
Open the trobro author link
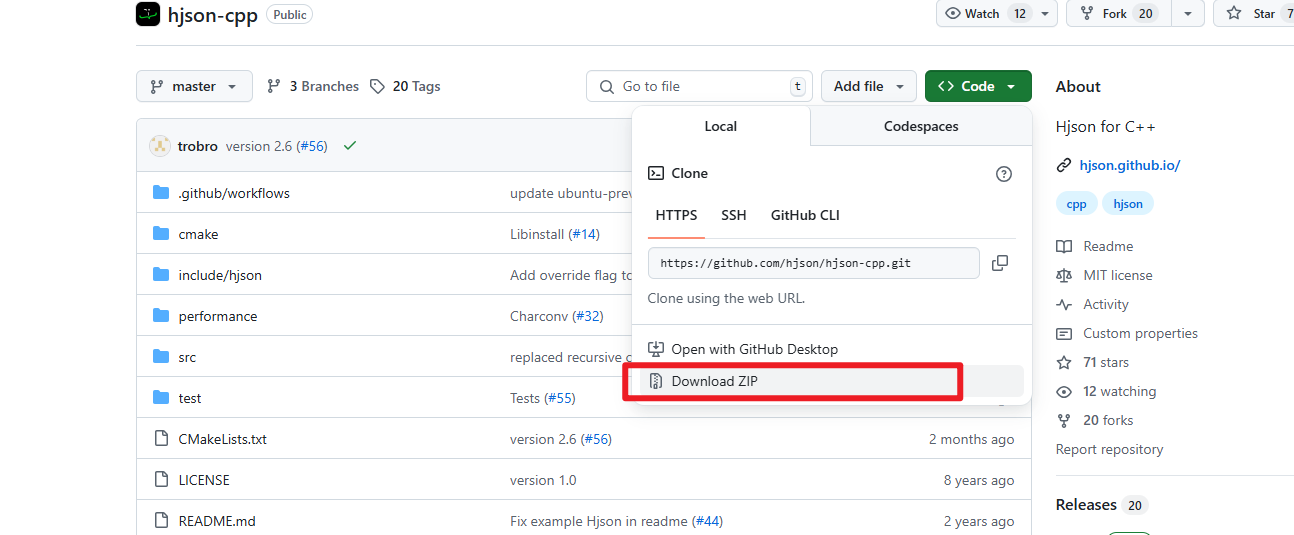pos(198,146)
